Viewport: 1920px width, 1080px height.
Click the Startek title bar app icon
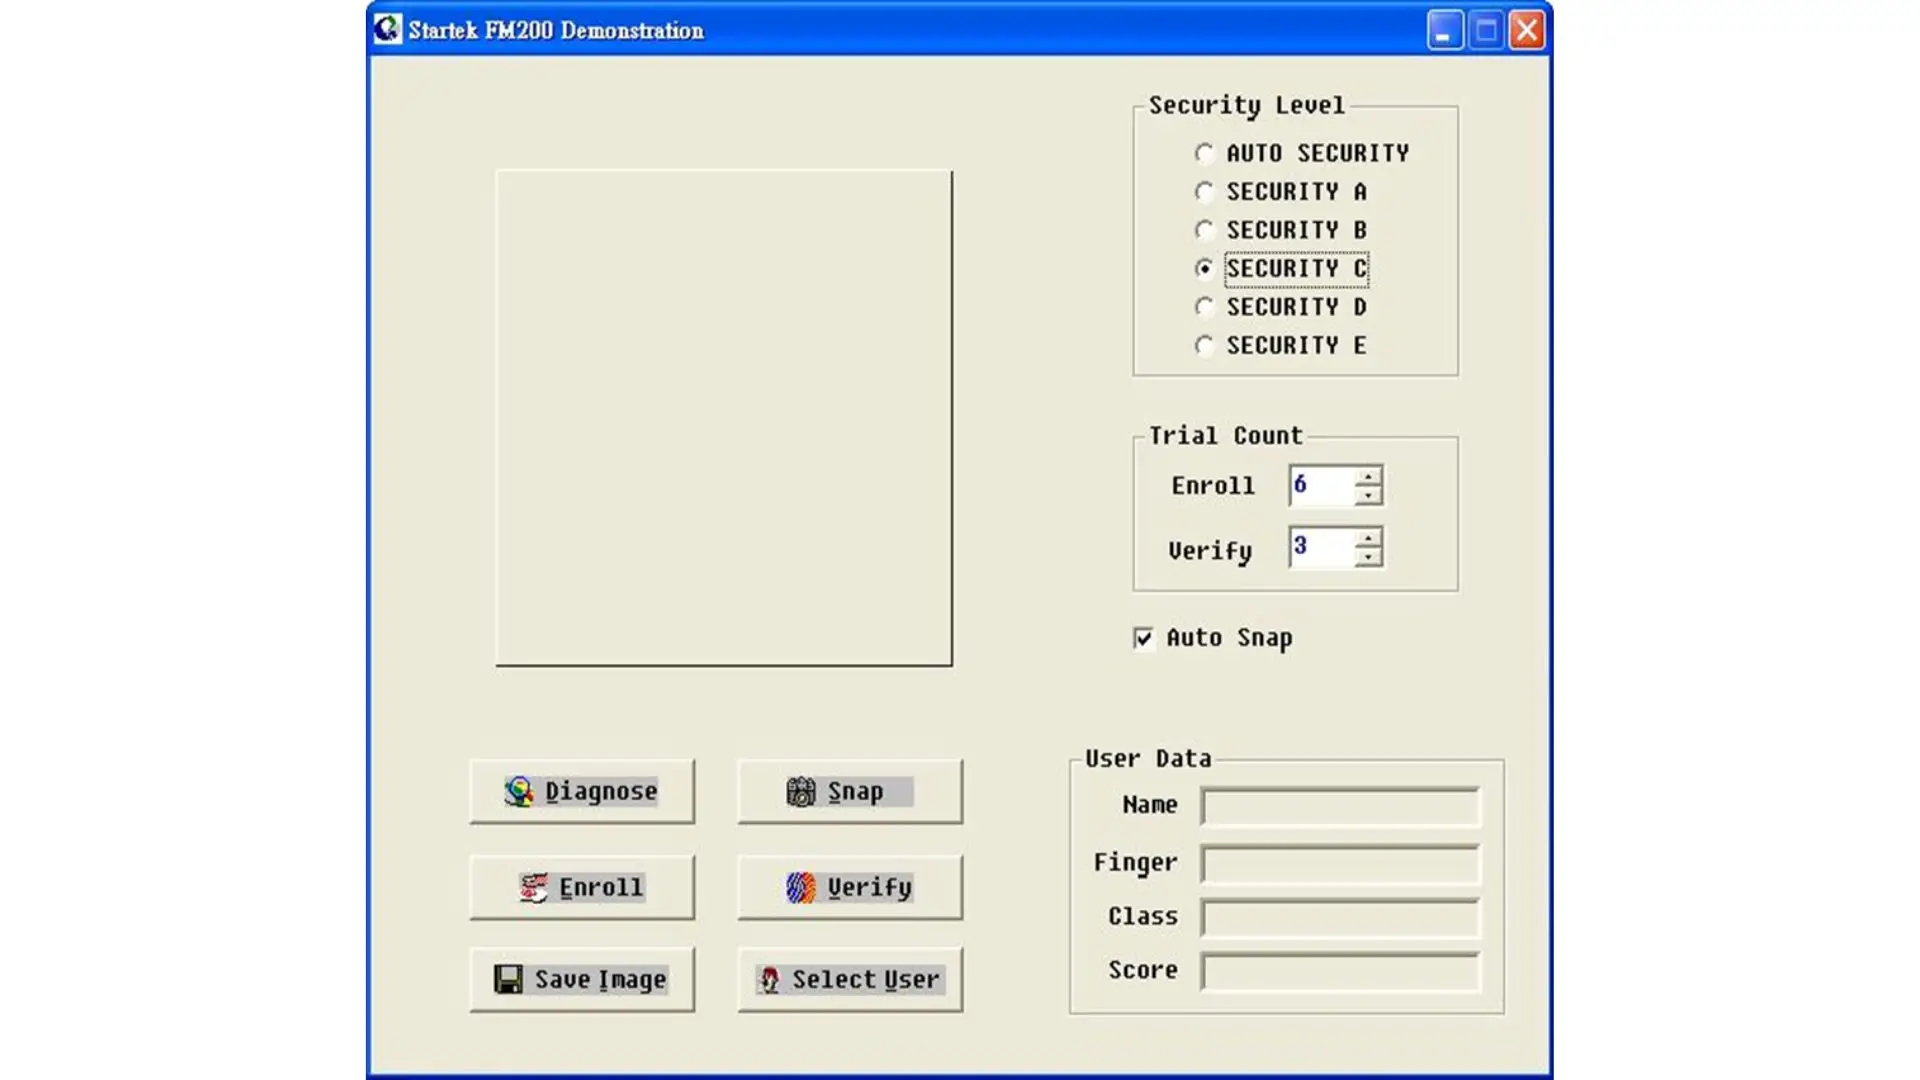coord(387,29)
